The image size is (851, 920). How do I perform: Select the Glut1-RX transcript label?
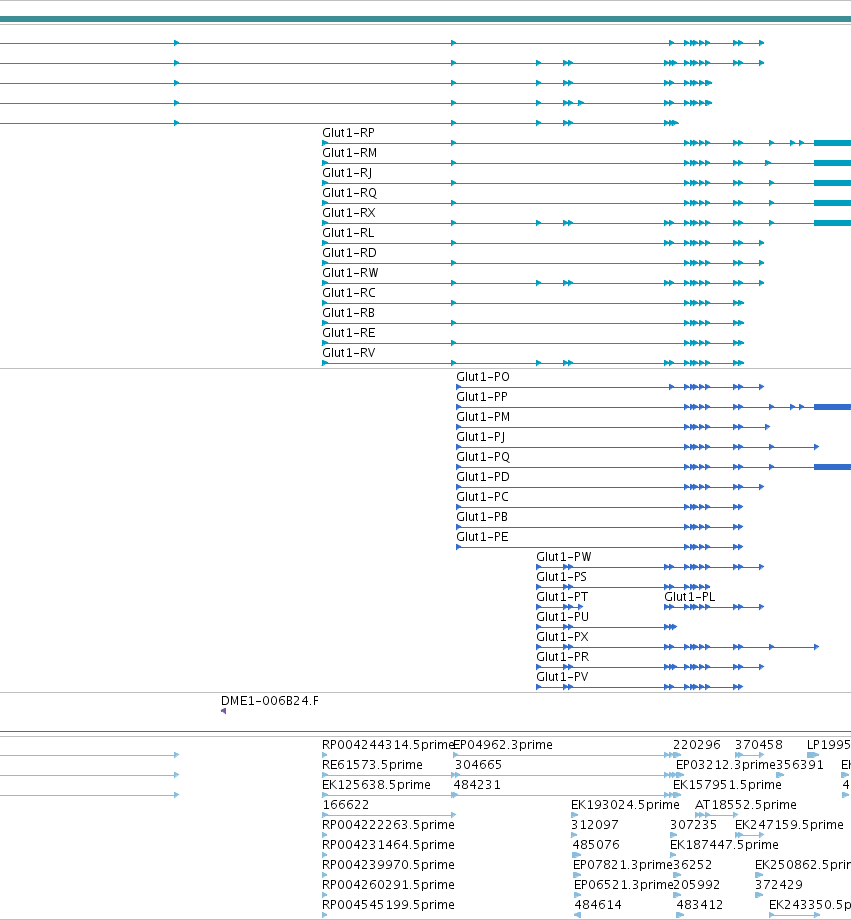(349, 213)
